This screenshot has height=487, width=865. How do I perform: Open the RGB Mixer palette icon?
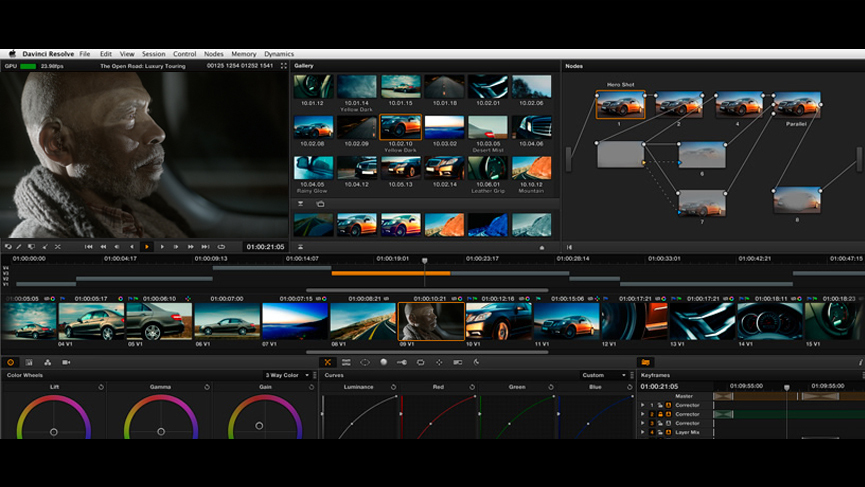click(x=47, y=362)
